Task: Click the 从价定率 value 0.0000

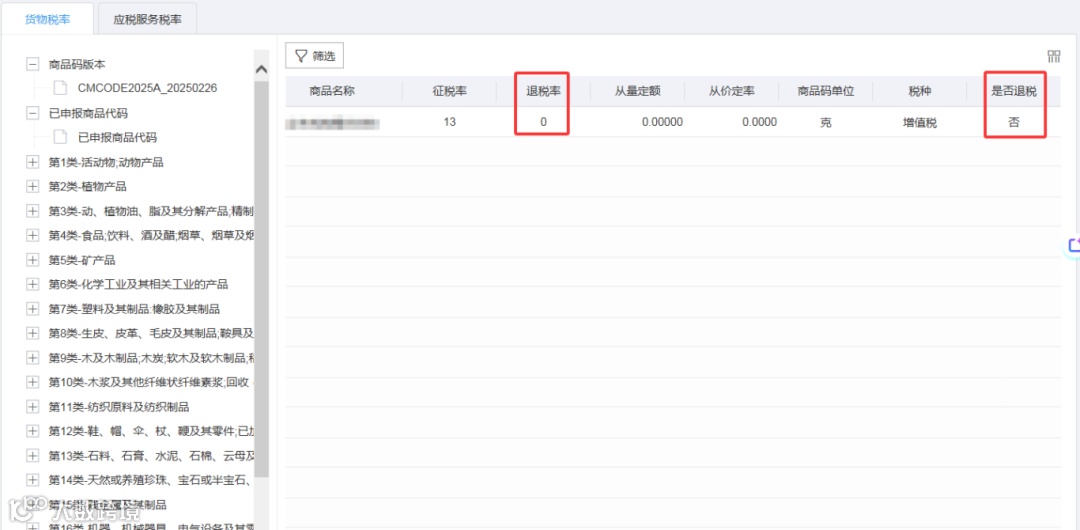Action: click(760, 123)
